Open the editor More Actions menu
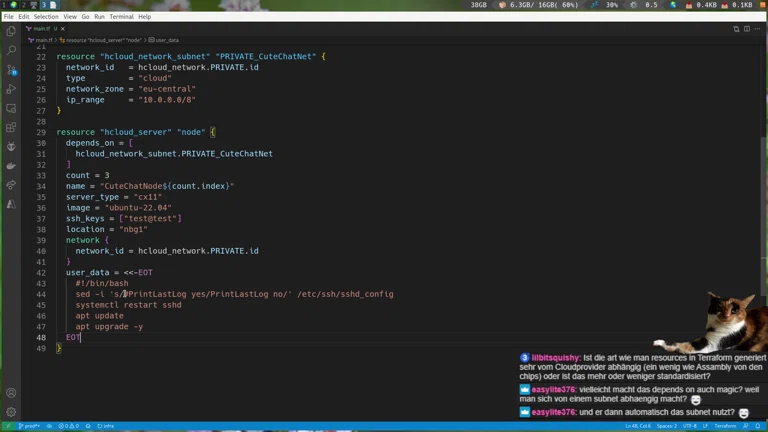 tap(757, 29)
